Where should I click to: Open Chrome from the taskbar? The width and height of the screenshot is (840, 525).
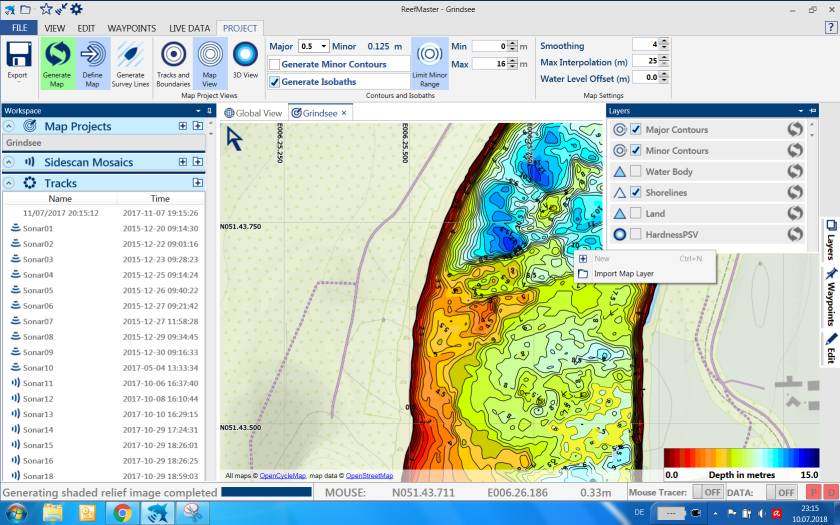pyautogui.click(x=122, y=513)
